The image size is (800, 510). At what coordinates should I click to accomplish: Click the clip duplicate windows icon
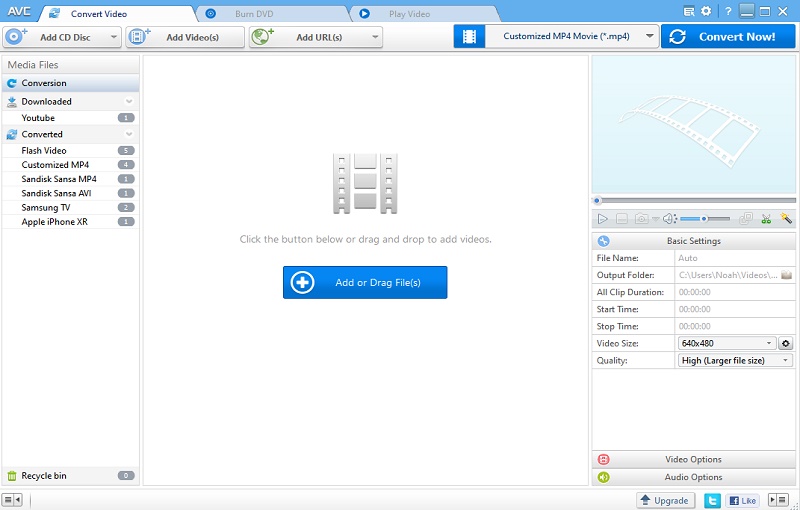pos(746,219)
